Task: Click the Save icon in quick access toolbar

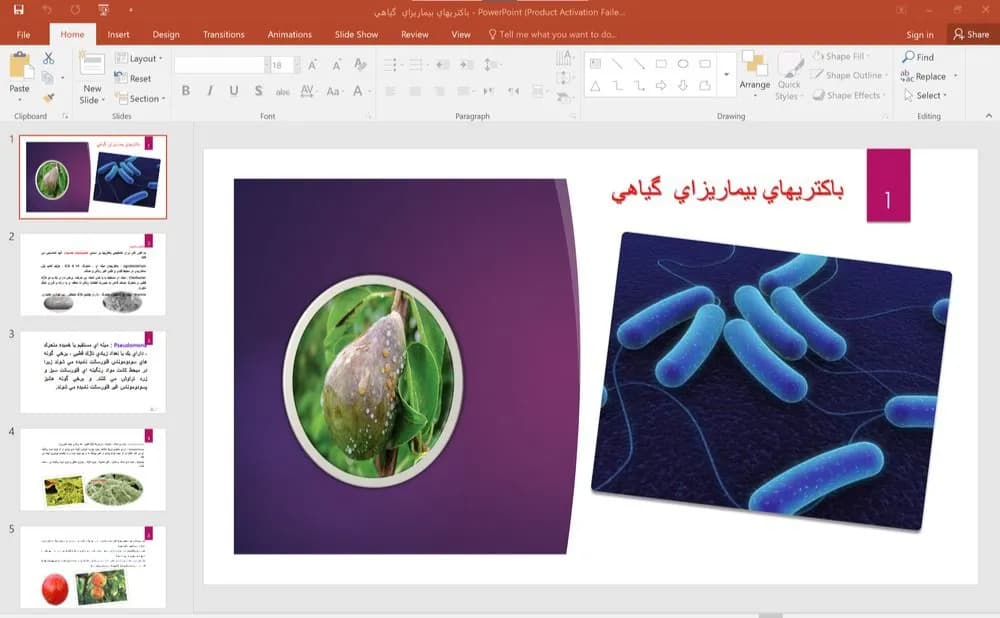Action: click(18, 10)
